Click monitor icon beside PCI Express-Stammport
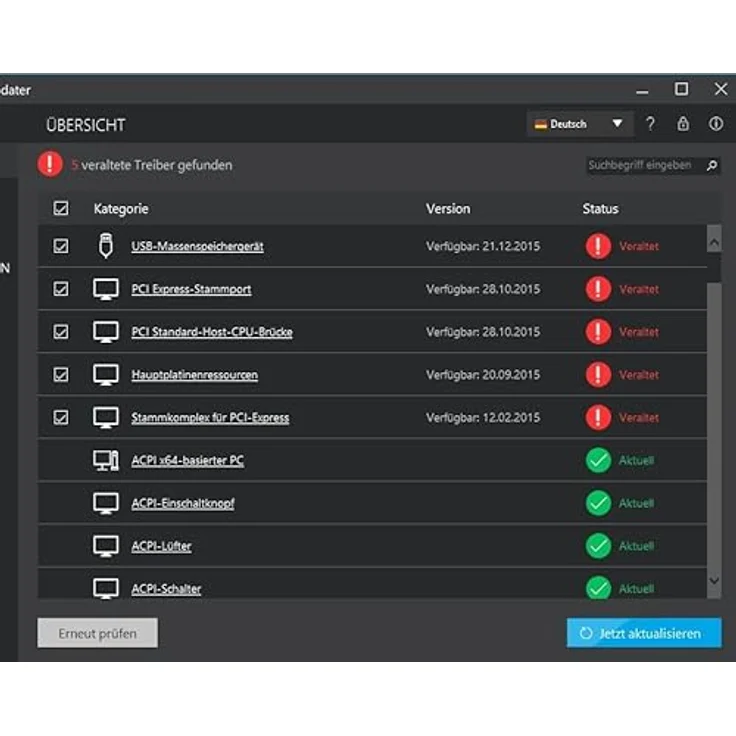The height and width of the screenshot is (736, 736). coord(106,289)
